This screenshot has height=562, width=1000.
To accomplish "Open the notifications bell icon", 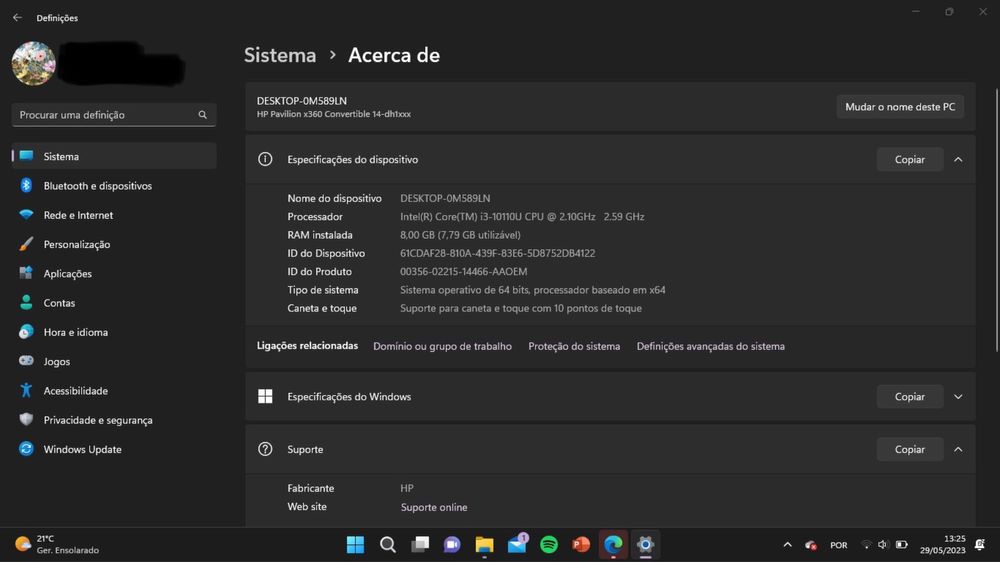I will (x=980, y=545).
